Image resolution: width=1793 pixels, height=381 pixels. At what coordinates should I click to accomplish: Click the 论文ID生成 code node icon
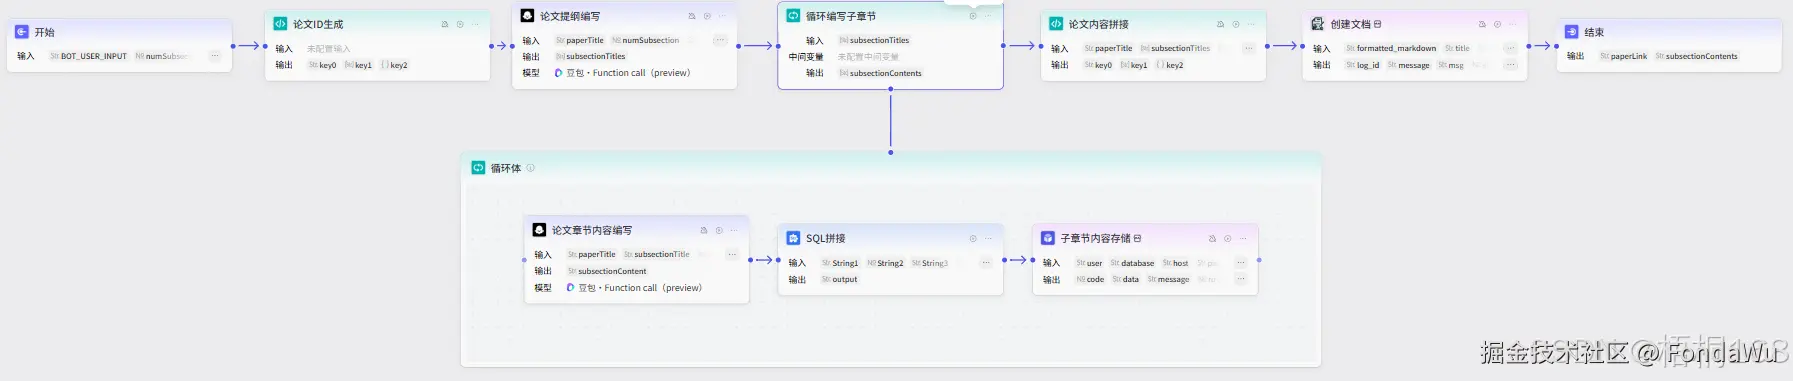point(280,24)
